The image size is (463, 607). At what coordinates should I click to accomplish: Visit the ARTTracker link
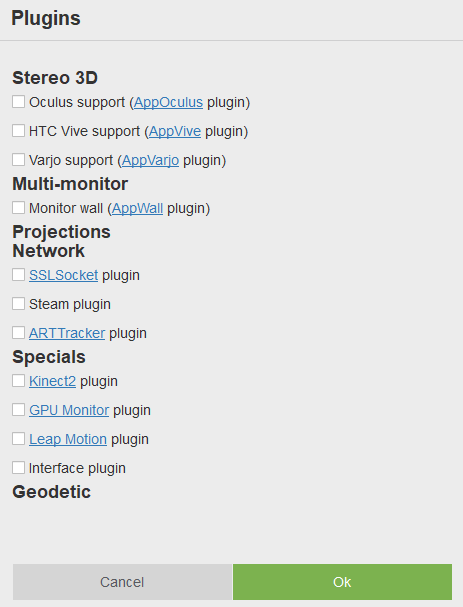[67, 333]
